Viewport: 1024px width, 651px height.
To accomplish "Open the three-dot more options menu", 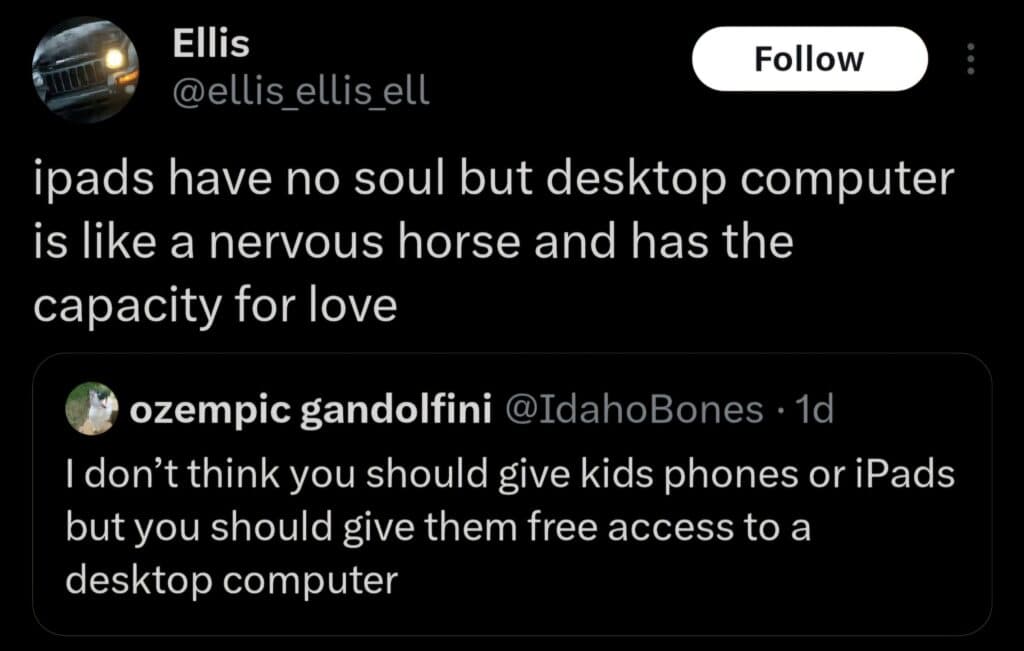I will 967,60.
